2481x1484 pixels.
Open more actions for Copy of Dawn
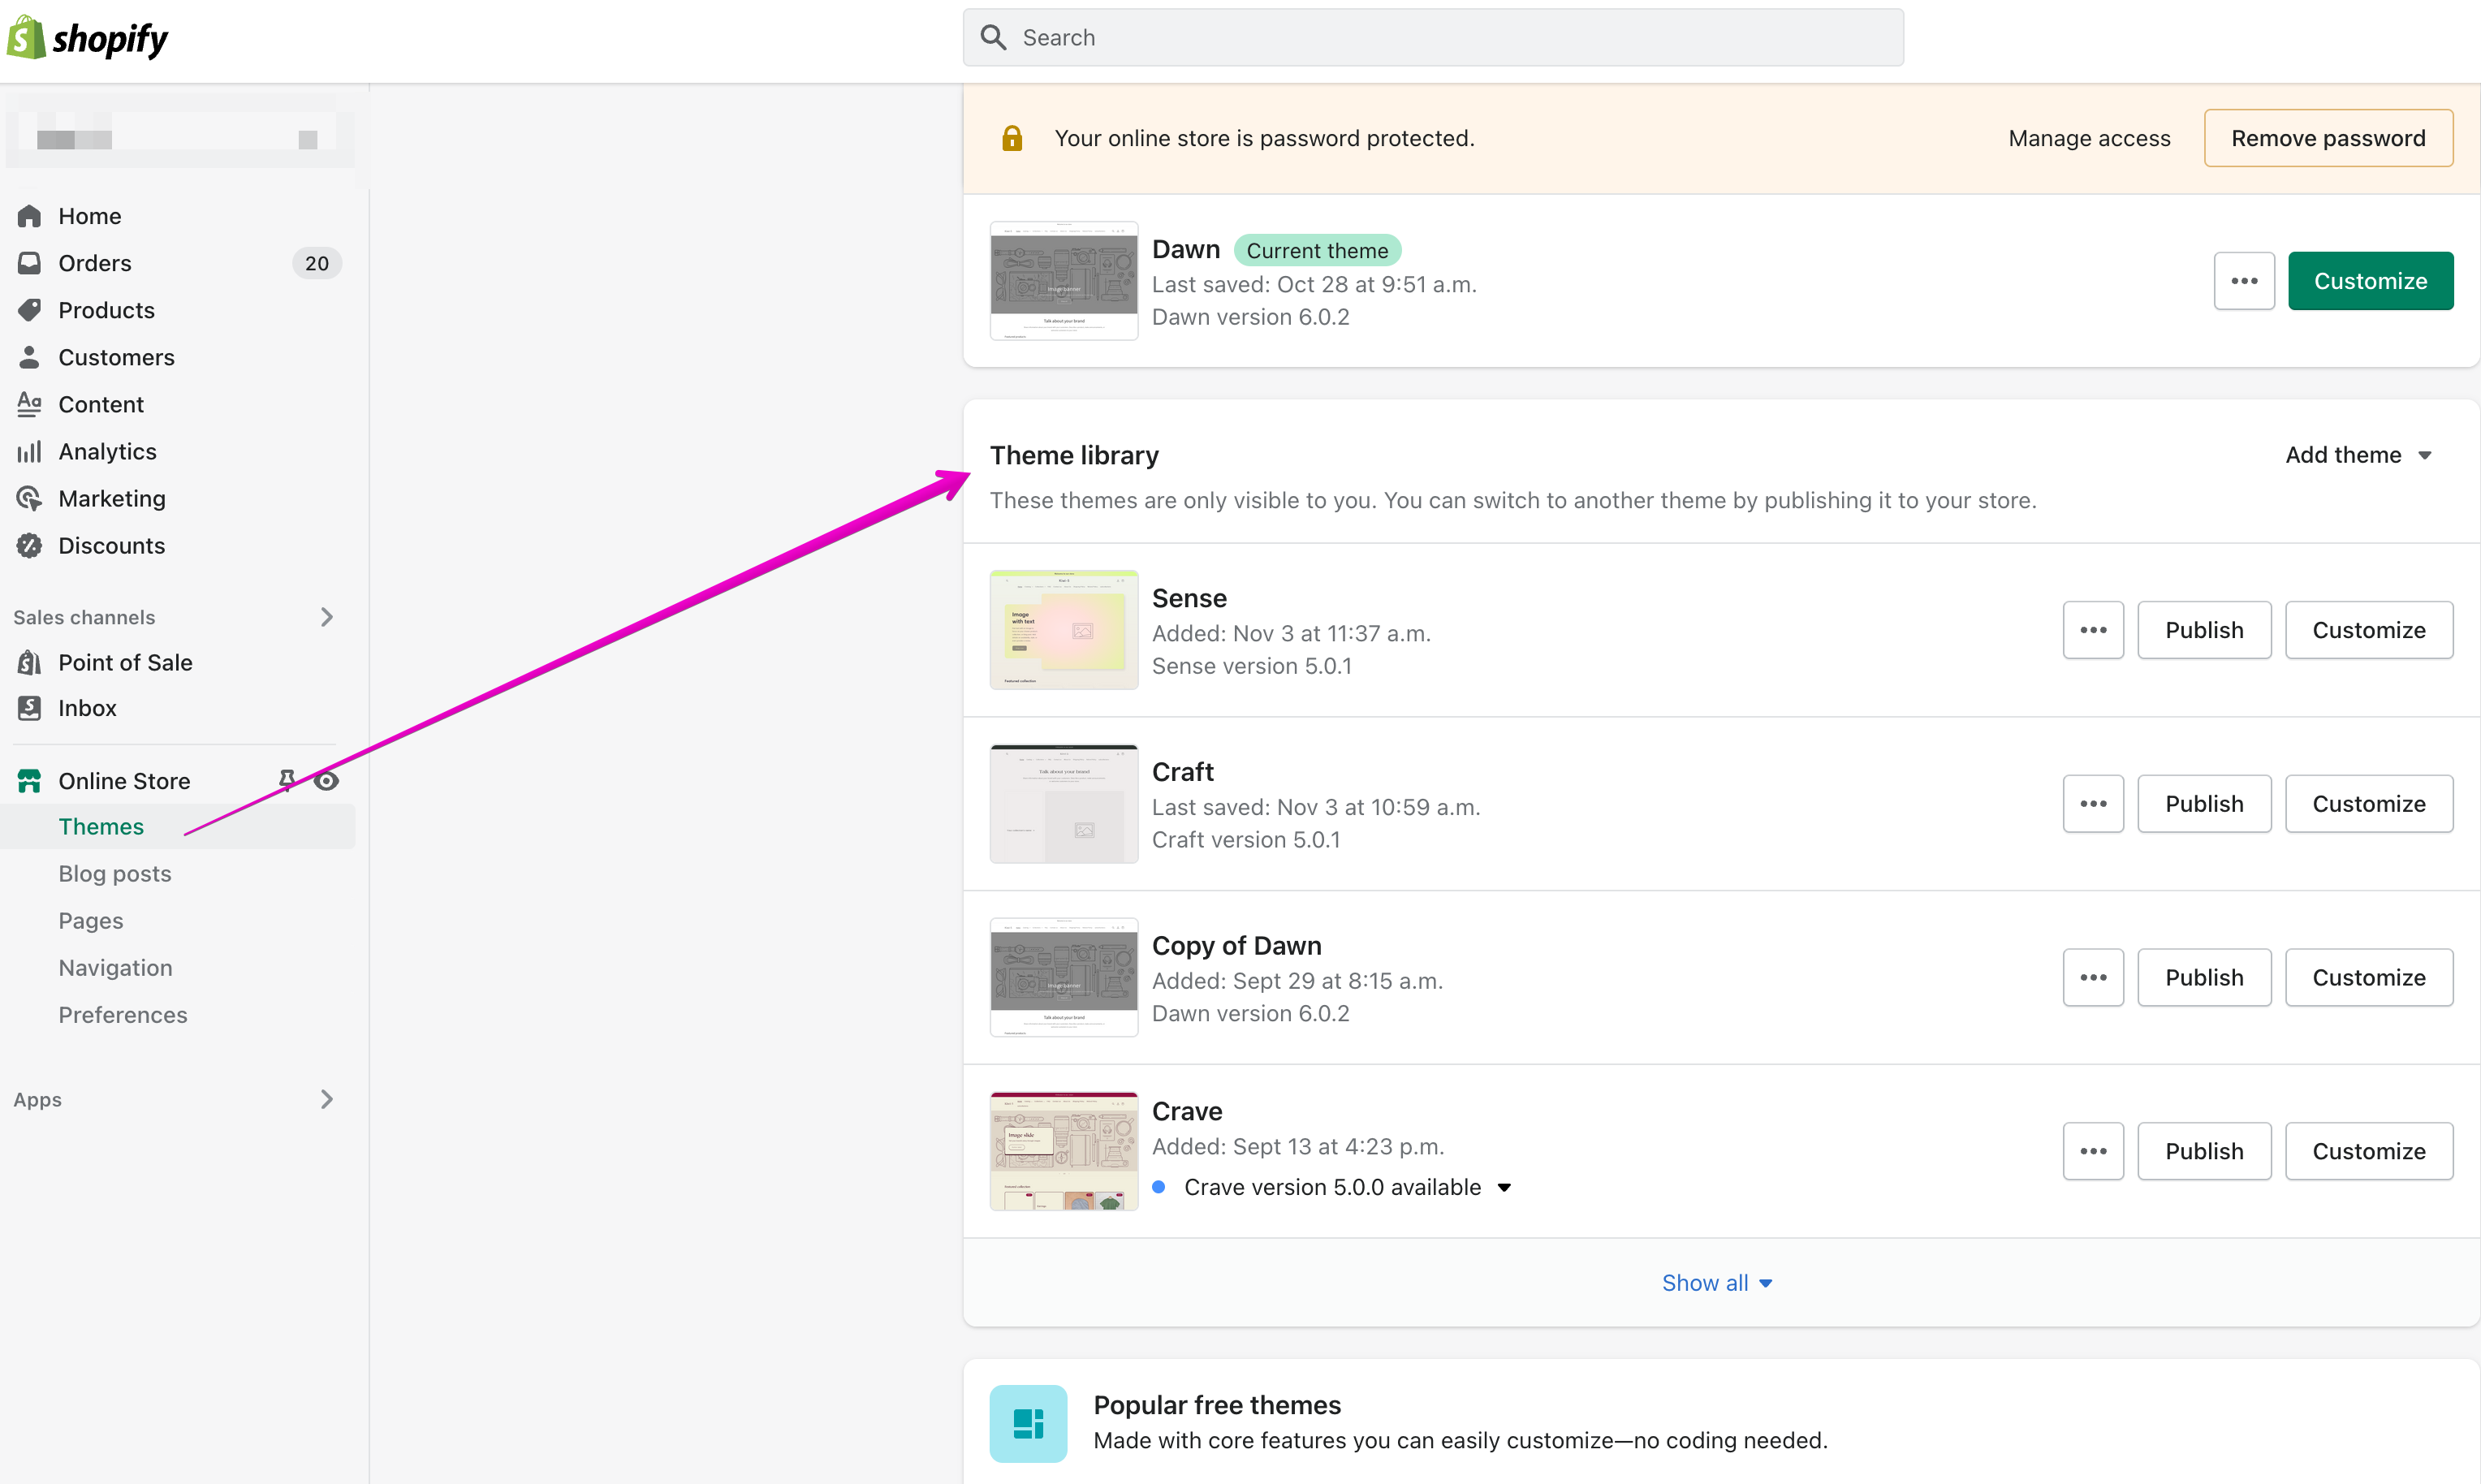[2093, 977]
